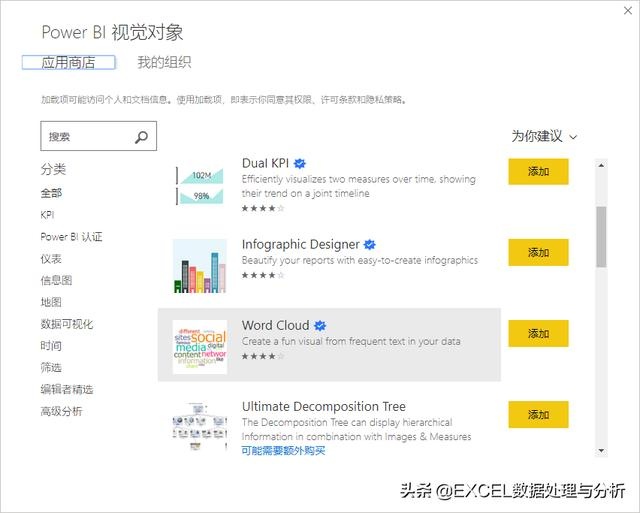This screenshot has width=640, height=513.
Task: Add the Word Cloud visual
Action: 538,333
